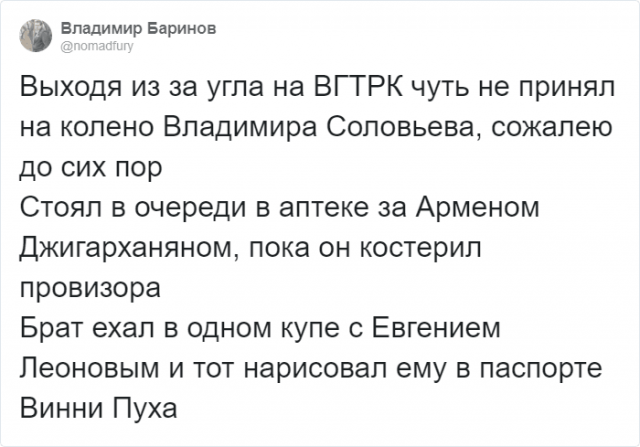Open the @nomadfury handle link
The width and height of the screenshot is (640, 447).
(x=97, y=47)
